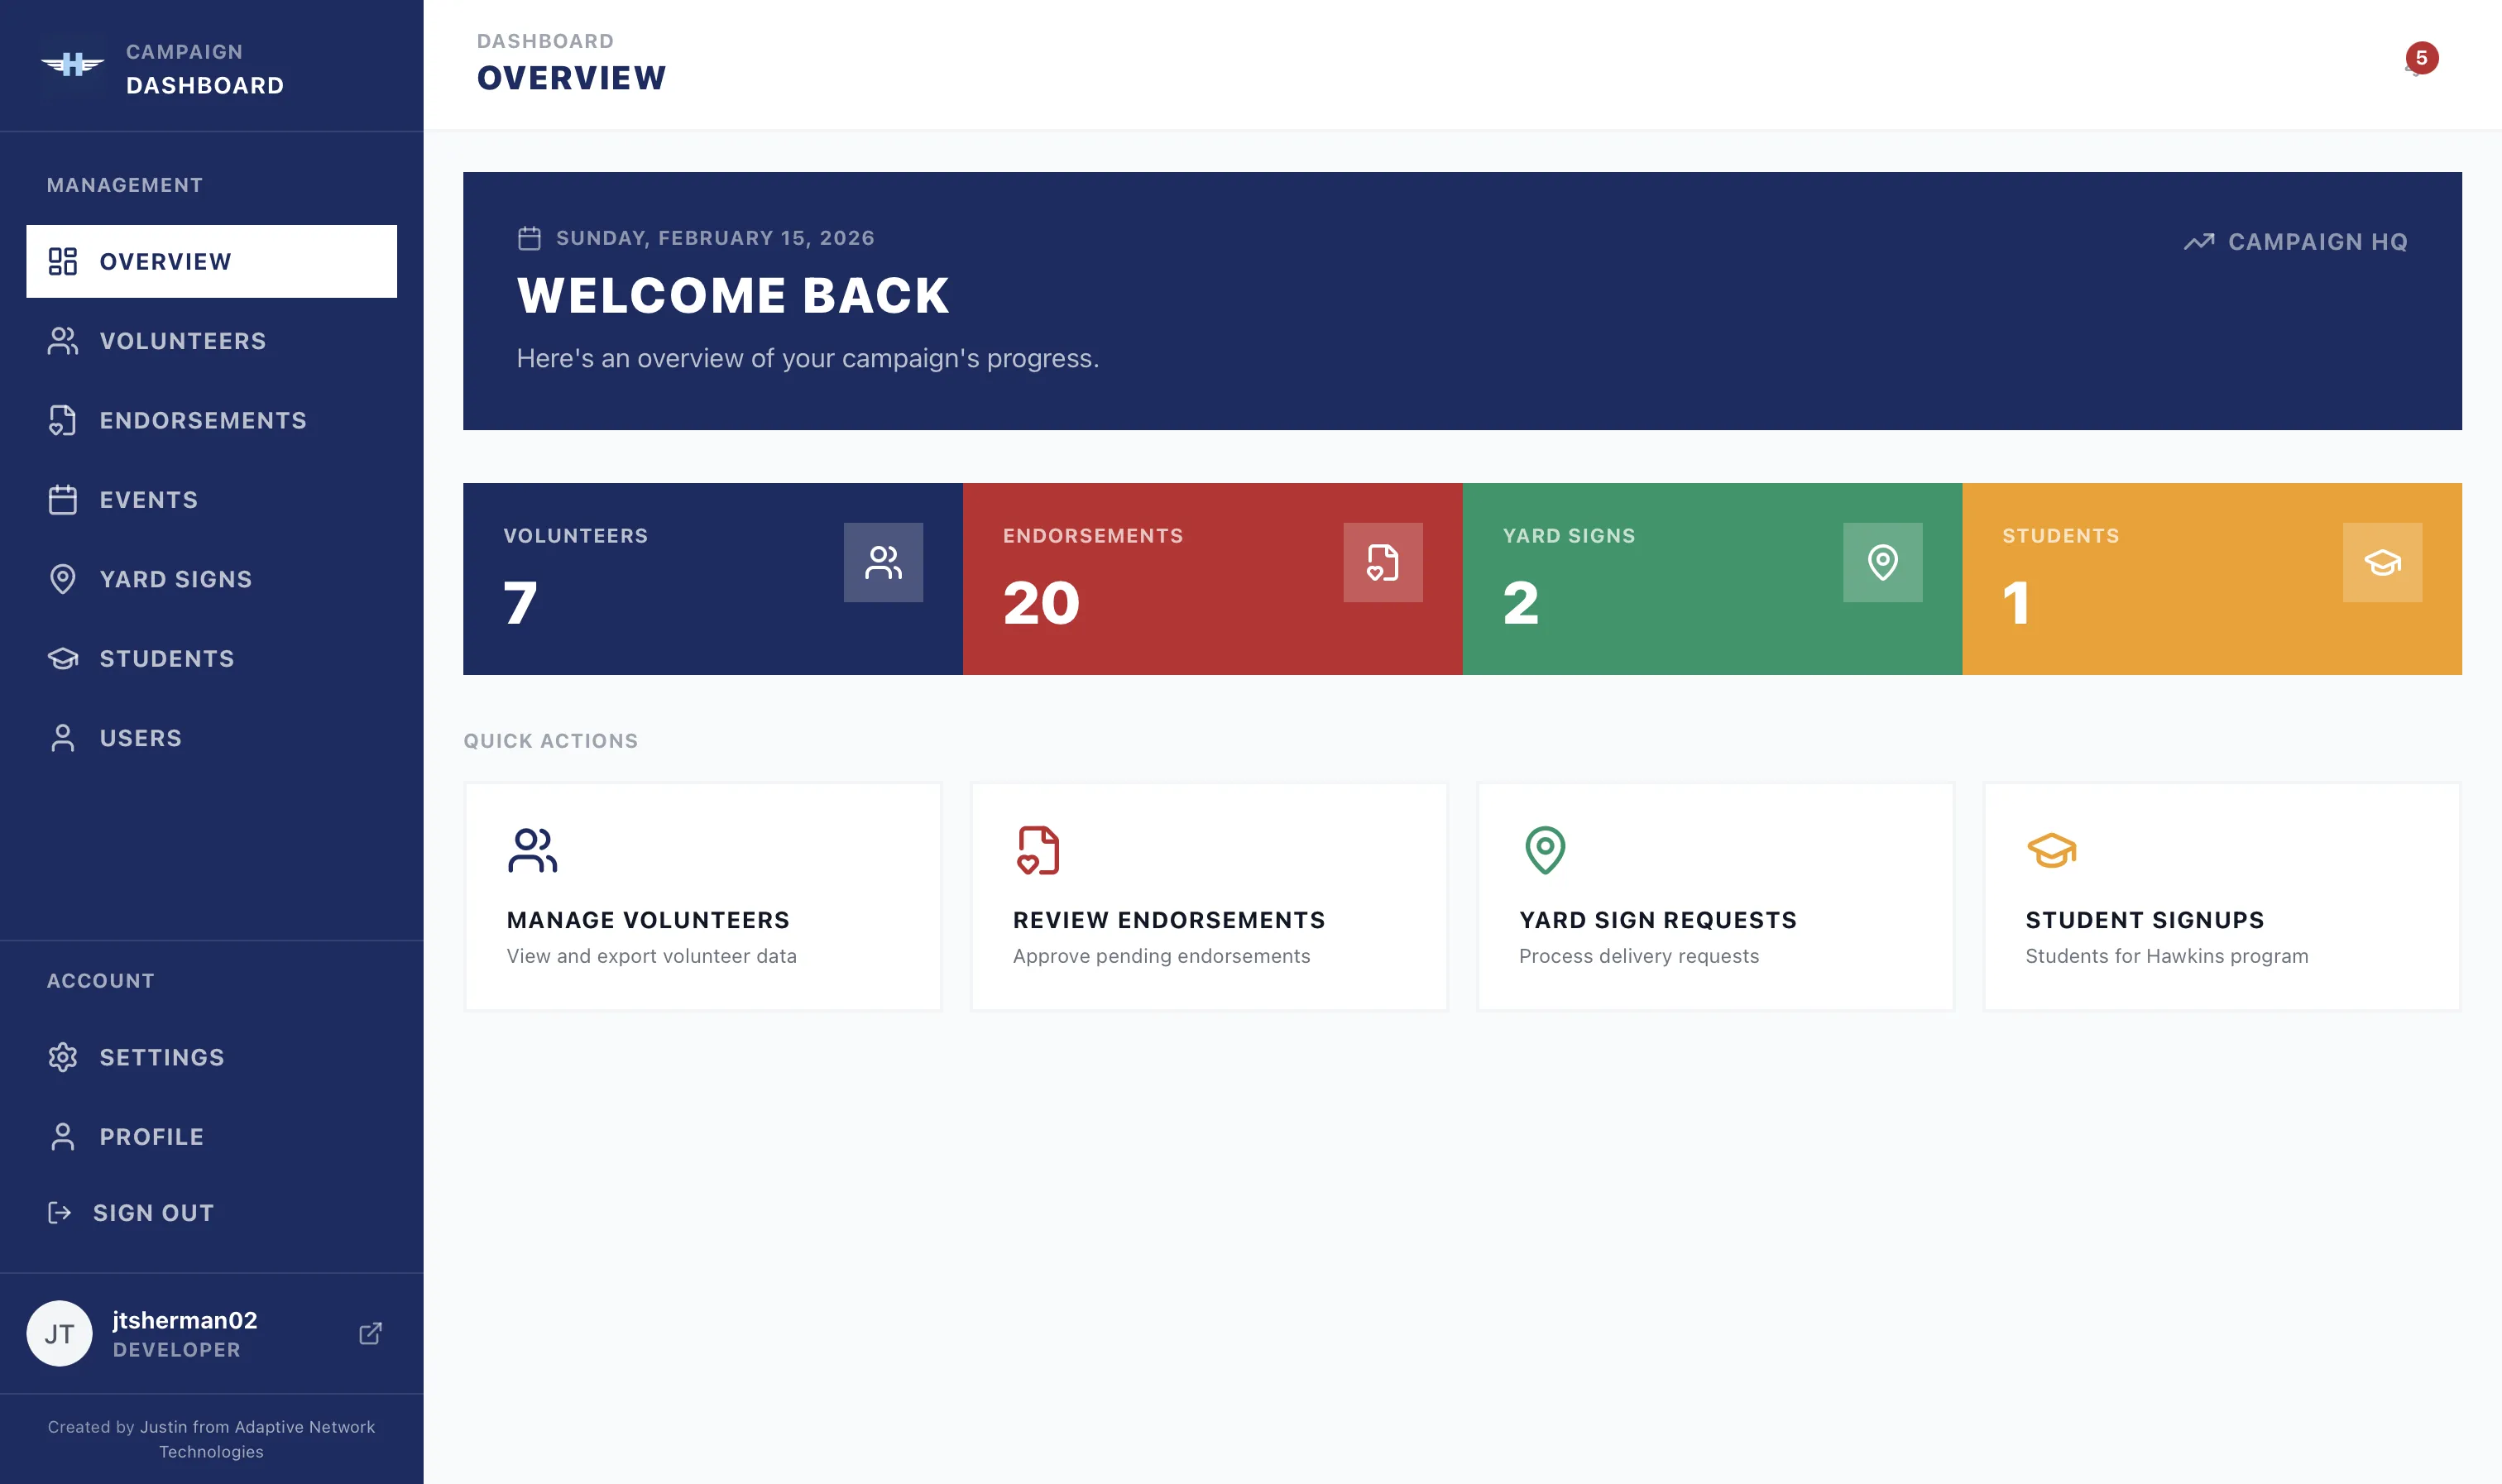Viewport: 2502px width, 1484px height.
Task: Open Settings via the gear icon
Action: pos(64,1057)
